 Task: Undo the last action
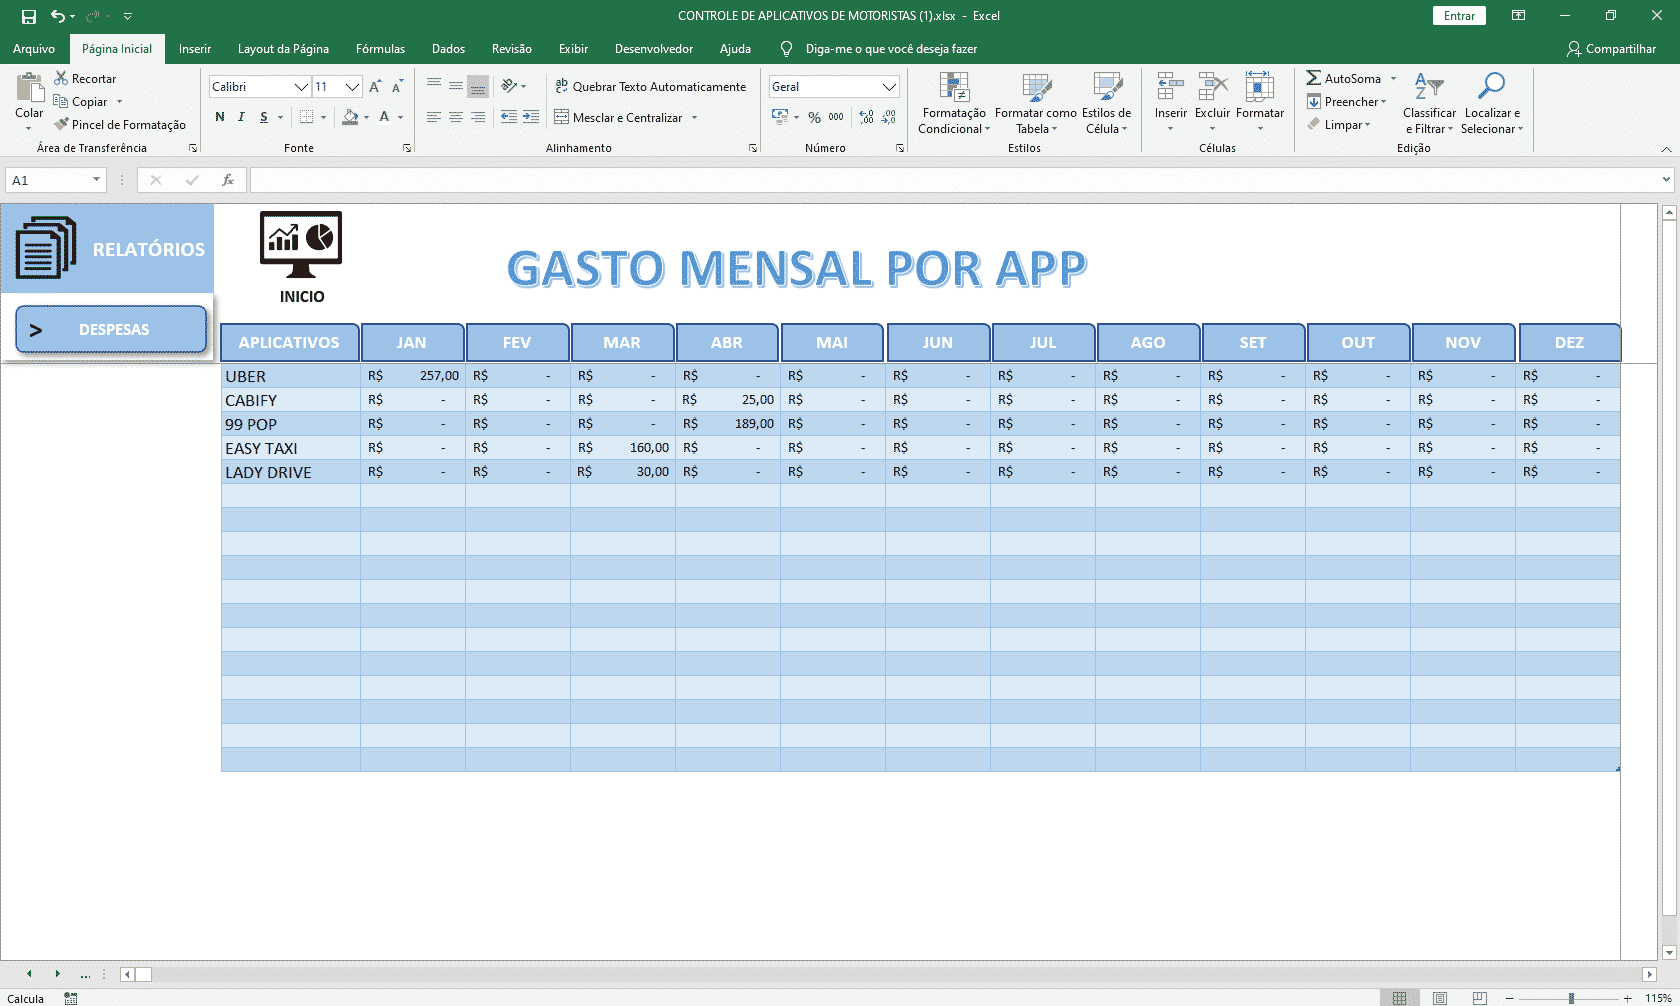pyautogui.click(x=57, y=16)
